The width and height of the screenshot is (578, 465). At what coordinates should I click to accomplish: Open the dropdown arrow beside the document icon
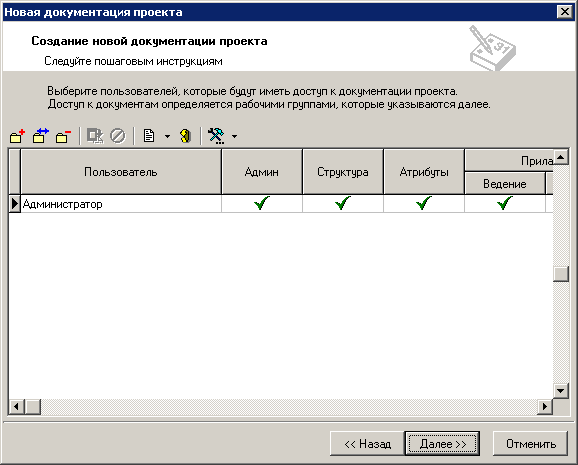coord(167,136)
